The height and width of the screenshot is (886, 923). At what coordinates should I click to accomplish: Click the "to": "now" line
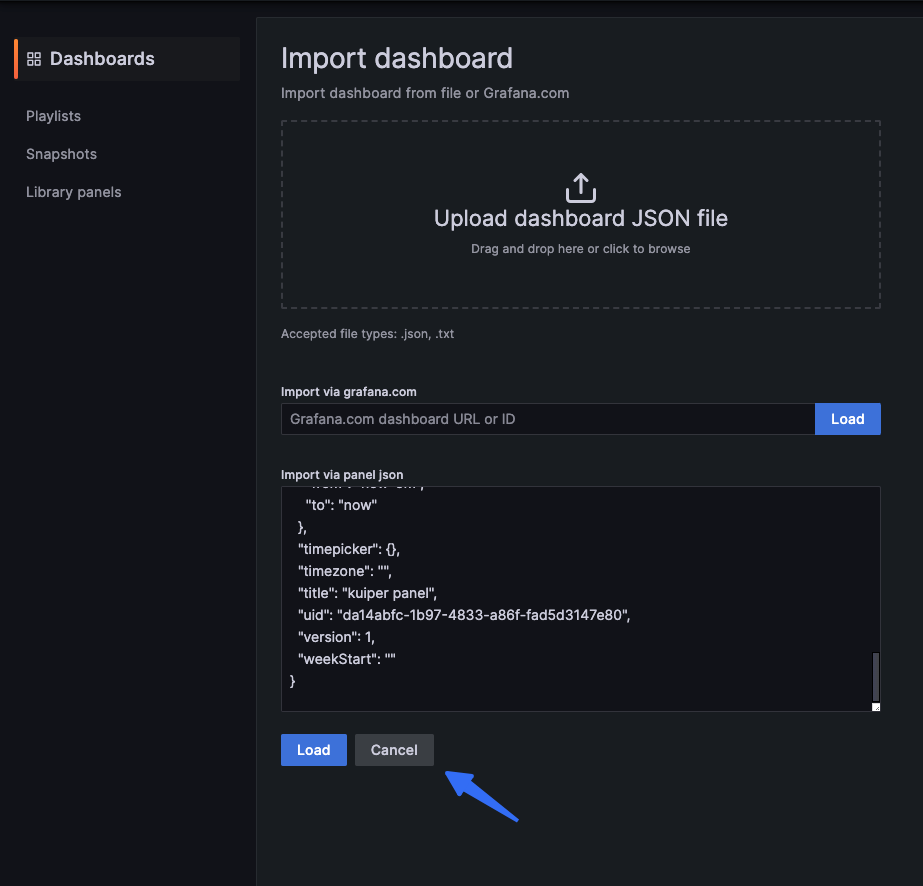341,505
